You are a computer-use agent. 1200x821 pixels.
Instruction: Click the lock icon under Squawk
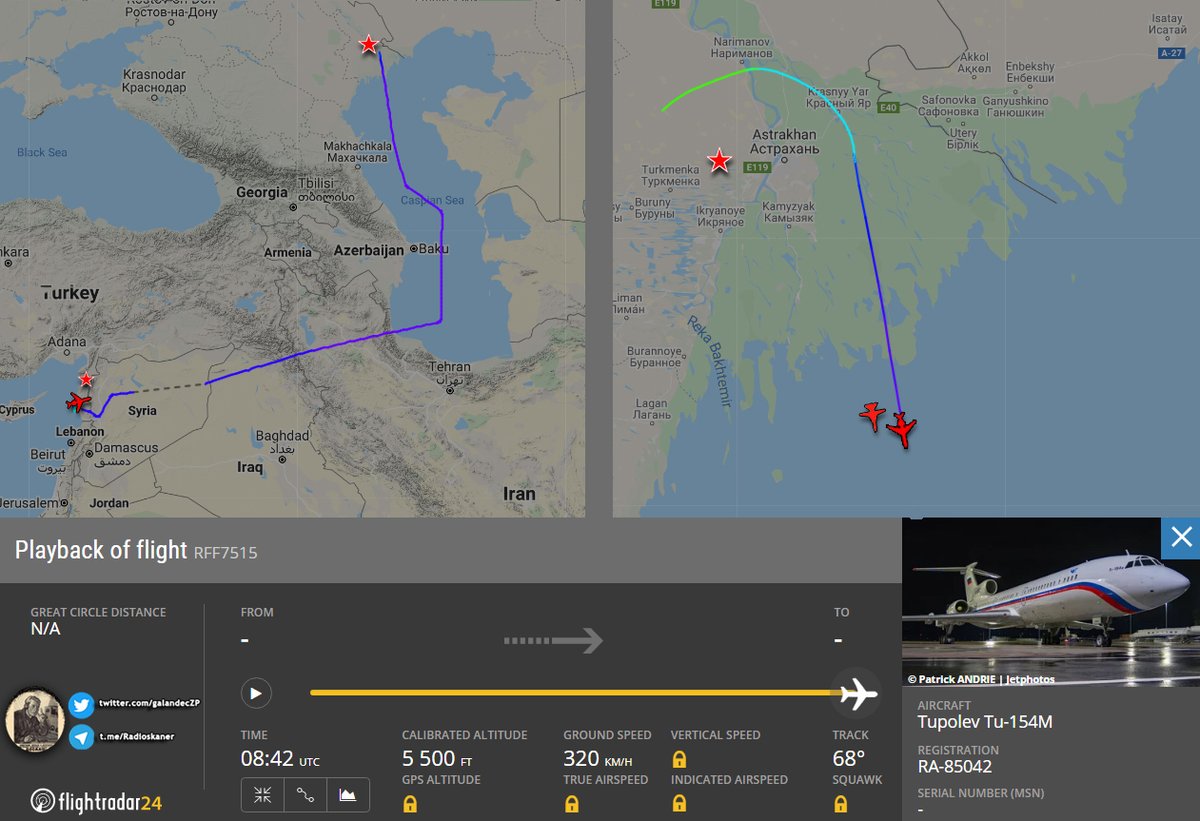pos(840,803)
